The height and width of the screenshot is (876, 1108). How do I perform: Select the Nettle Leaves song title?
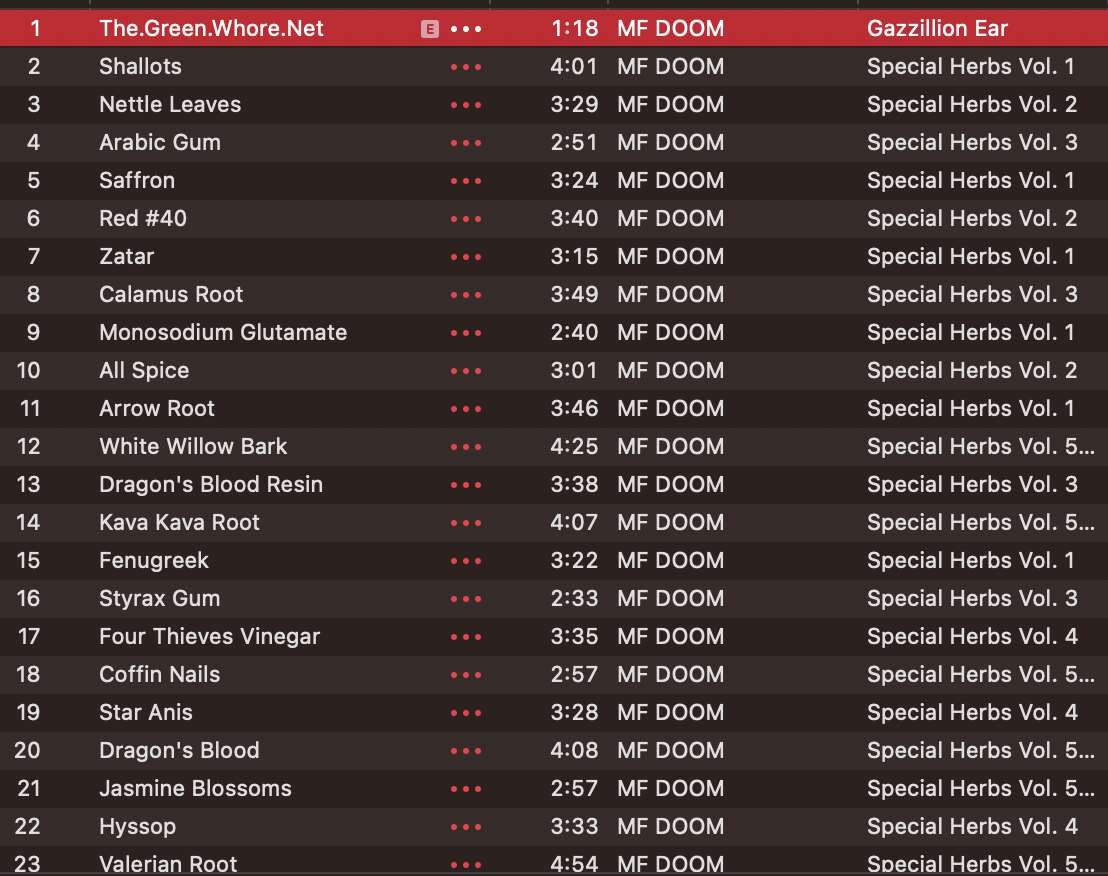[170, 105]
